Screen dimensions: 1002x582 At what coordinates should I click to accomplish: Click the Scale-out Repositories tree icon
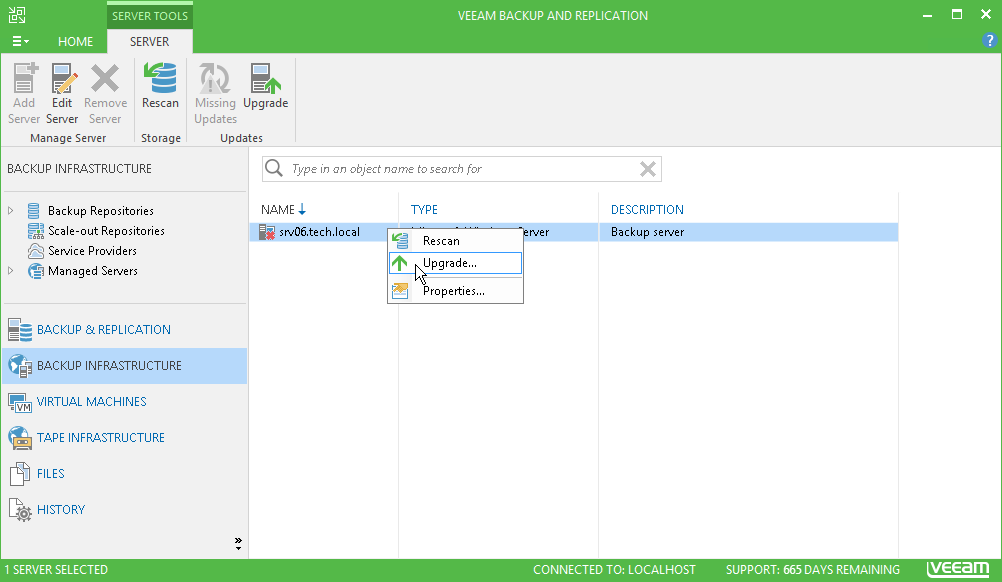pos(36,231)
